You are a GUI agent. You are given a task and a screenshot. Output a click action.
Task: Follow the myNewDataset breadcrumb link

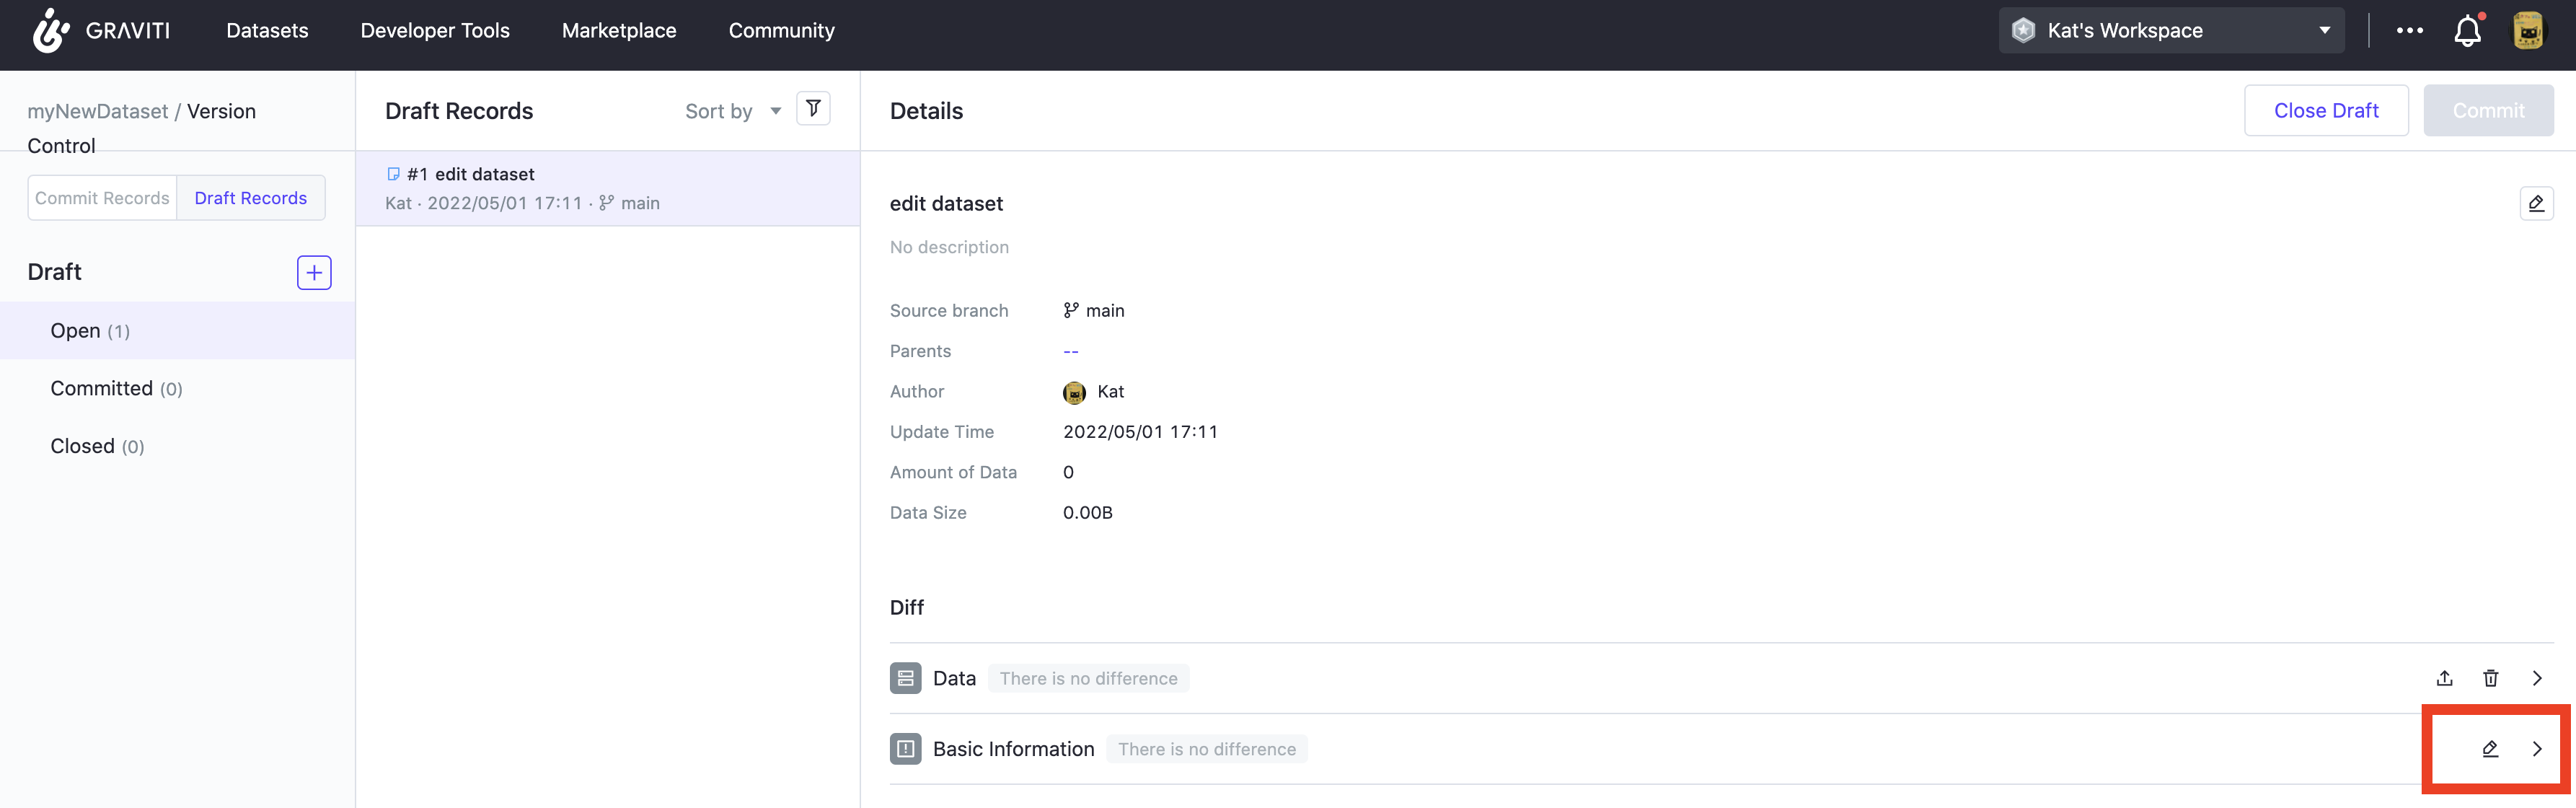(x=97, y=111)
